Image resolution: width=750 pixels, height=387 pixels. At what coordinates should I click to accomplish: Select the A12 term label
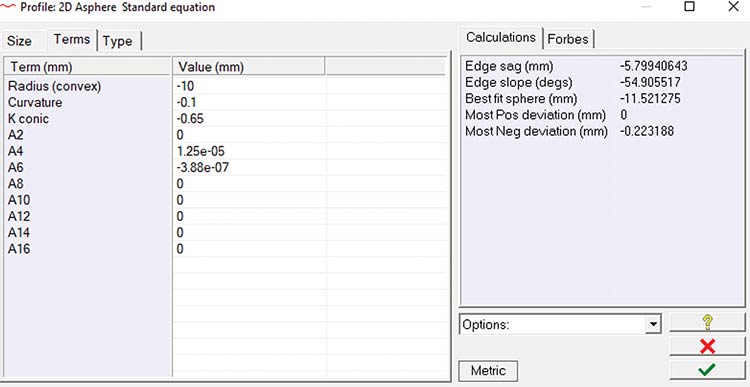19,217
